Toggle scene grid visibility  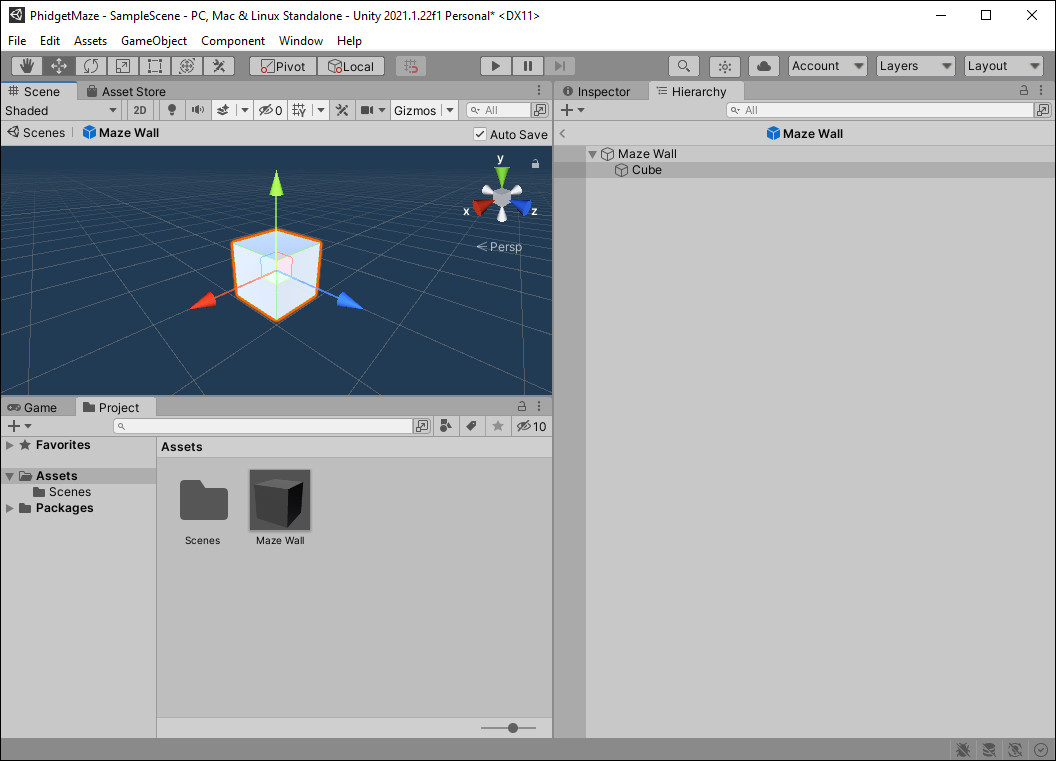[300, 110]
